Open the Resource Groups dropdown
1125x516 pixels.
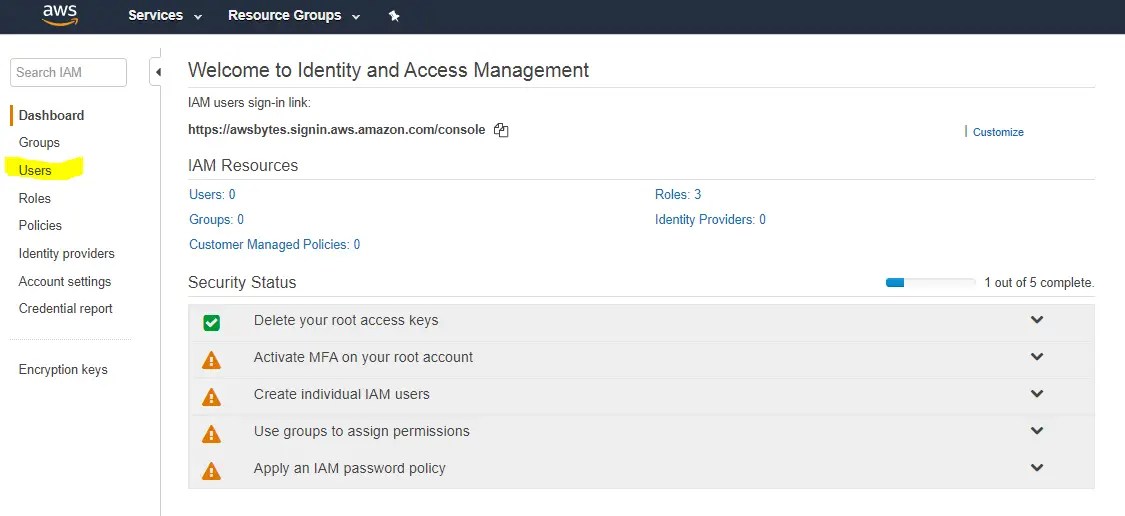click(293, 16)
